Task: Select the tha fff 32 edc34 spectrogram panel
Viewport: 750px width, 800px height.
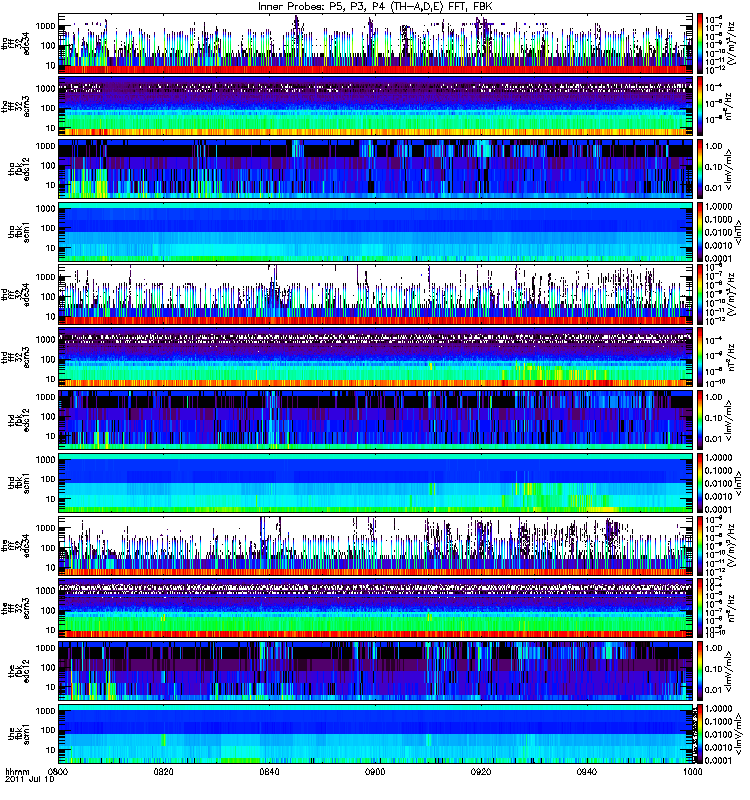Action: click(376, 43)
